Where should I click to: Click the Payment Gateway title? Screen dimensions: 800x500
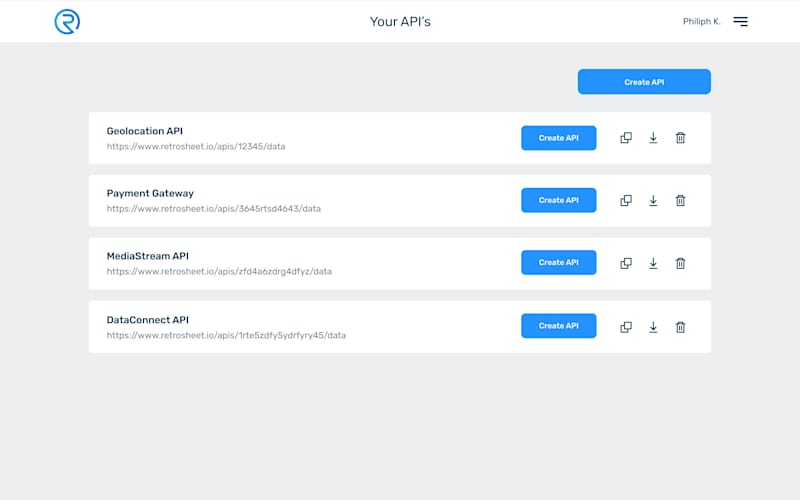point(150,193)
